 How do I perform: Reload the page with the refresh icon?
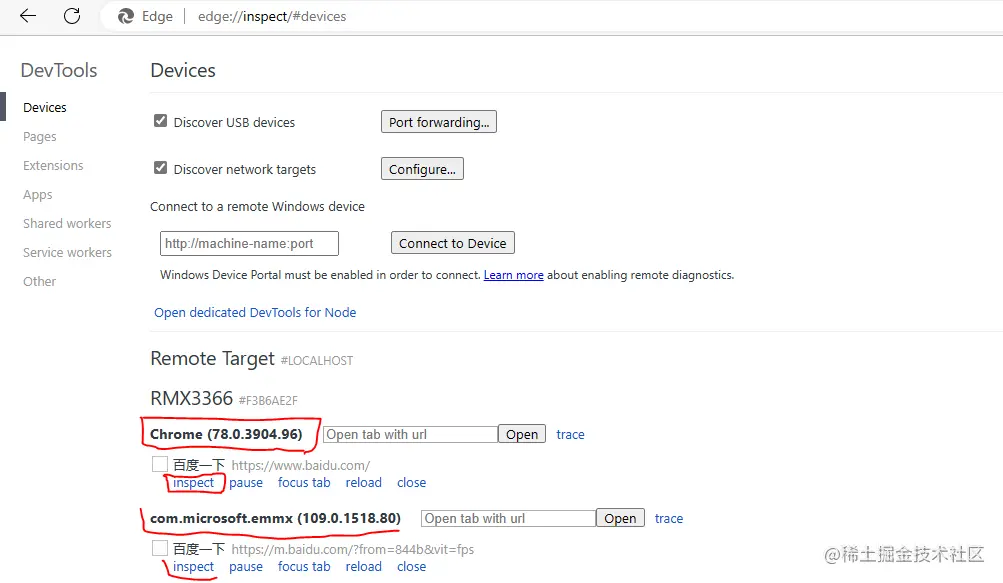72,16
